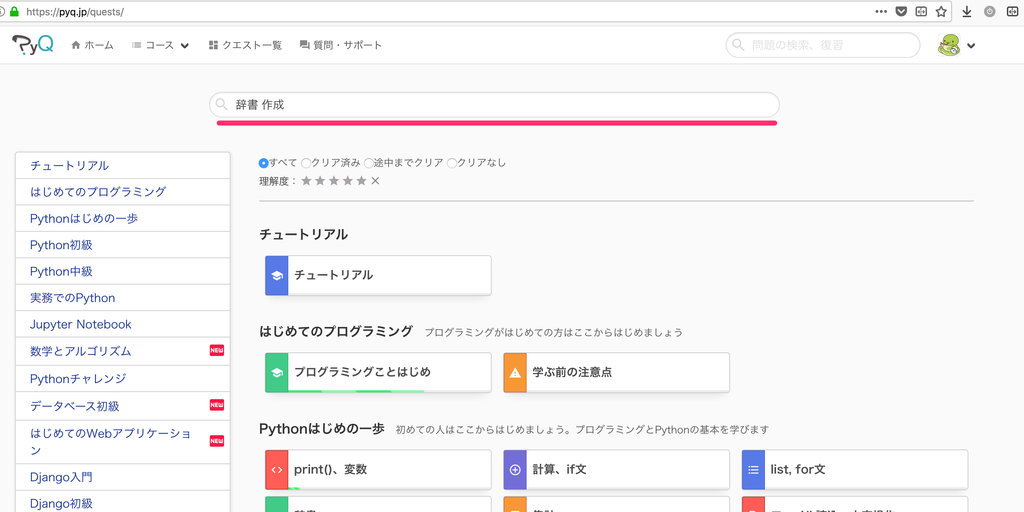1024x512 pixels.
Task: Set 理解度 to three stars
Action: (334, 181)
